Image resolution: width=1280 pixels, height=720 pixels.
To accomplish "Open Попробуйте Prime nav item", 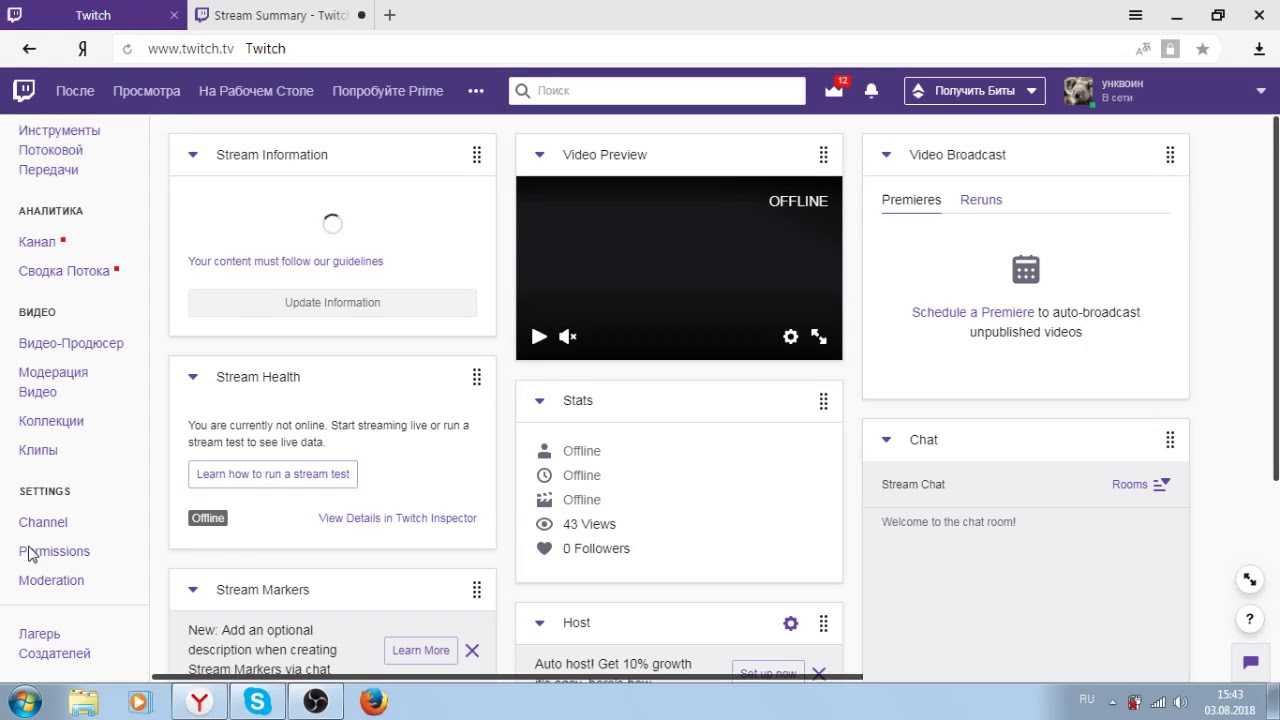I will [388, 91].
